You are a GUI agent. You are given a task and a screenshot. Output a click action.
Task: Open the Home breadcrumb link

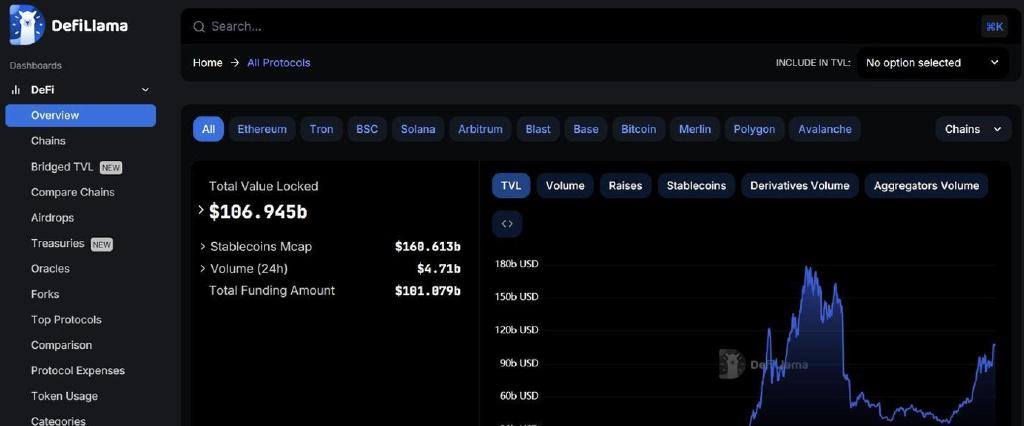[x=208, y=63]
